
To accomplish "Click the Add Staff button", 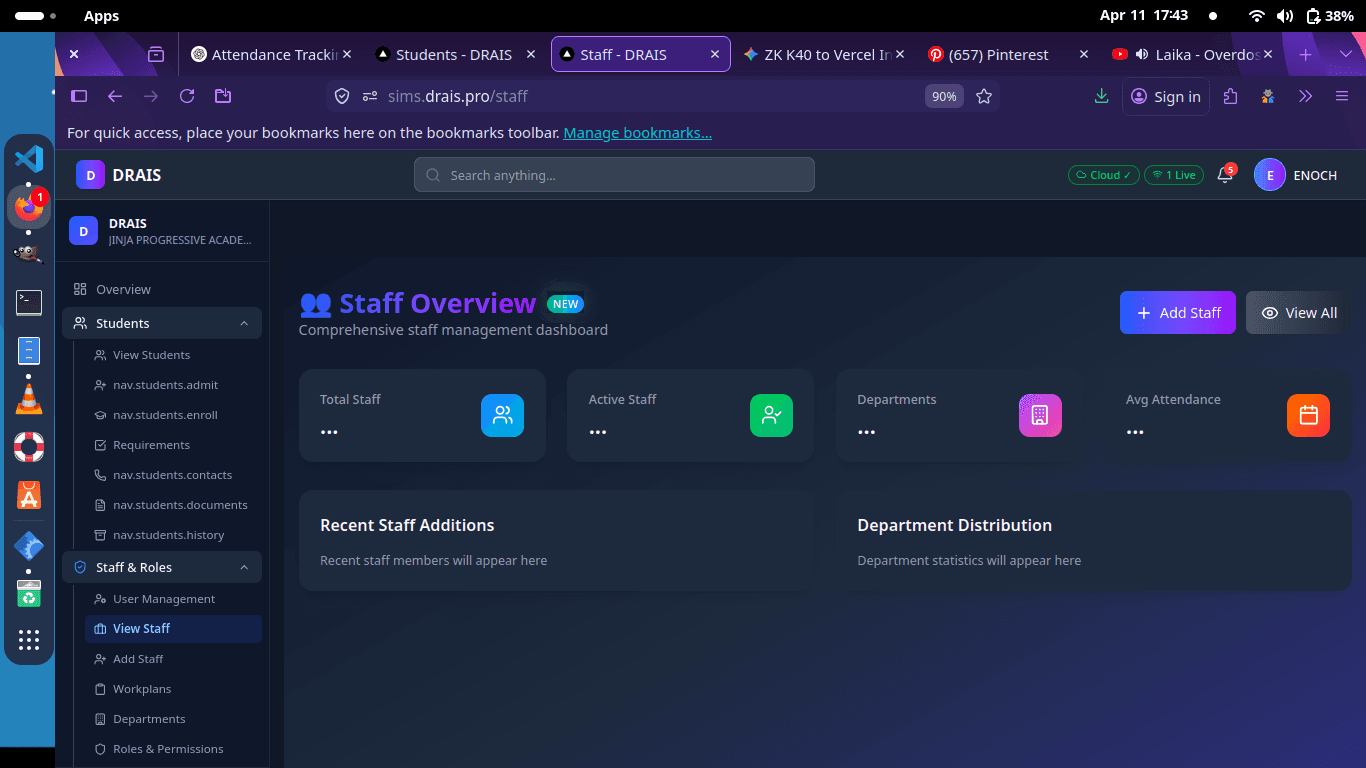I will [x=1177, y=312].
